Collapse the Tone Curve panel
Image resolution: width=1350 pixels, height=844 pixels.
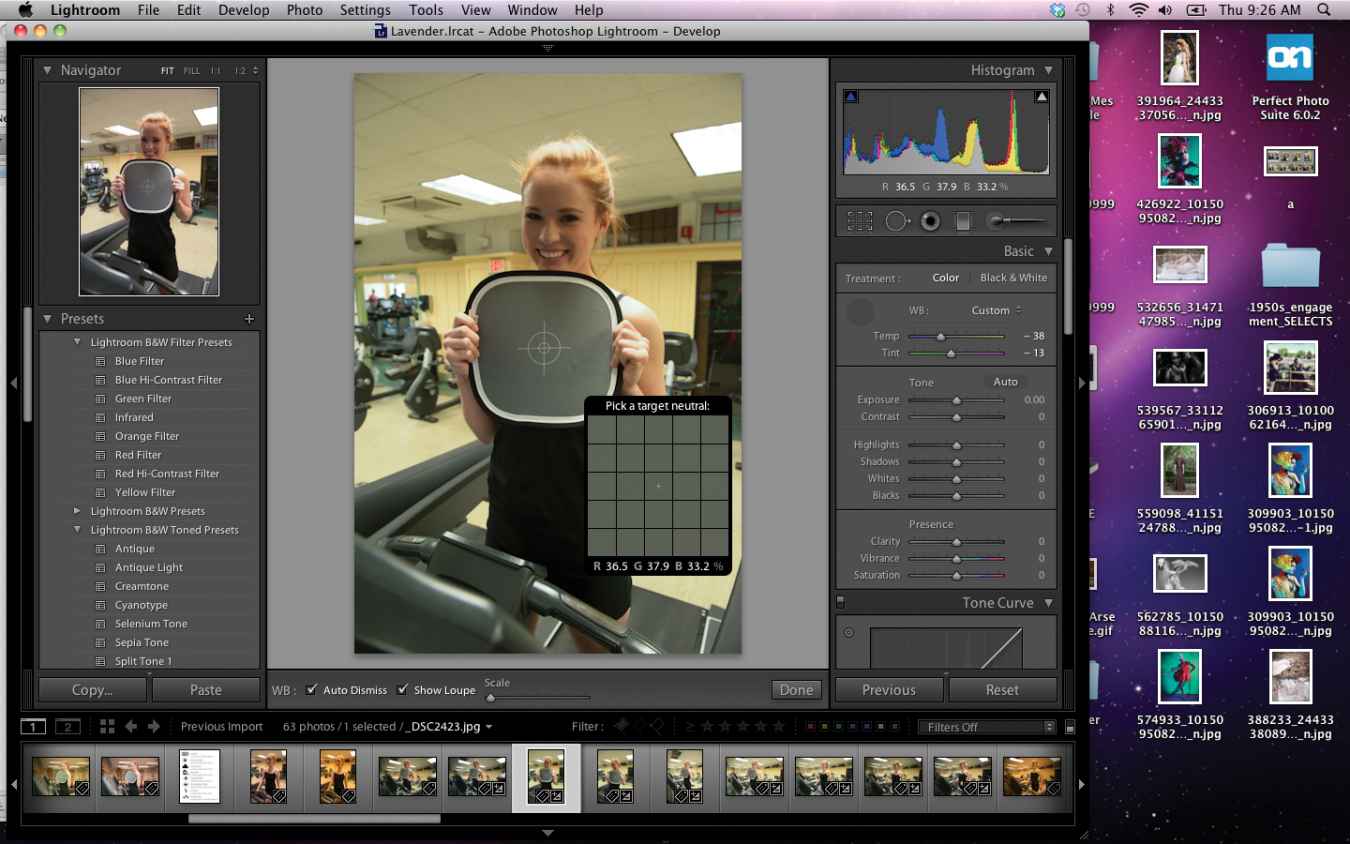(x=1048, y=603)
